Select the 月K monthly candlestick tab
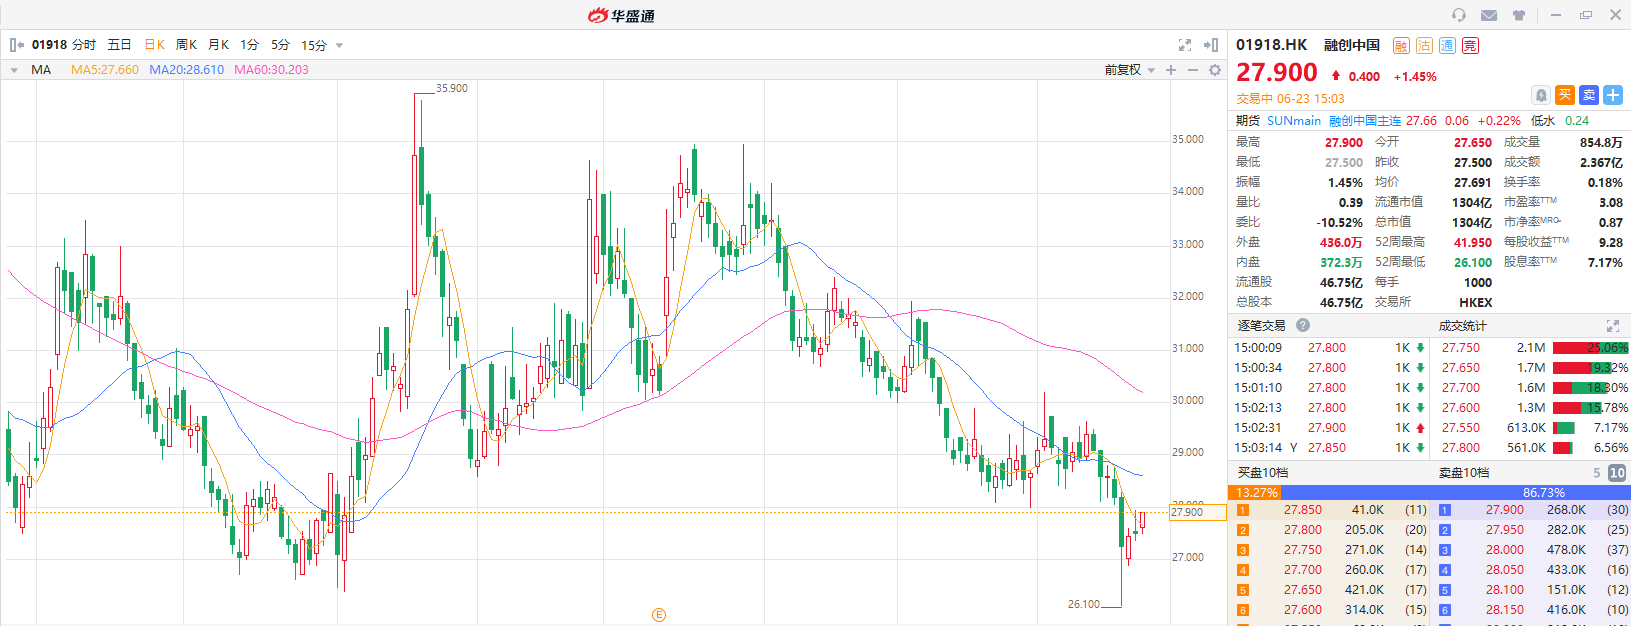This screenshot has height=626, width=1631. pos(218,45)
